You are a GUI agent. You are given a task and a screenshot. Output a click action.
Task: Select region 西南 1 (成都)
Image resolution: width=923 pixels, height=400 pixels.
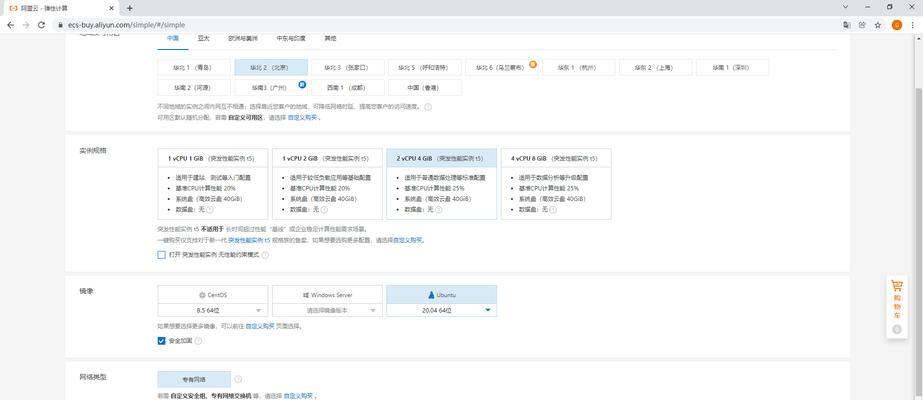click(347, 87)
